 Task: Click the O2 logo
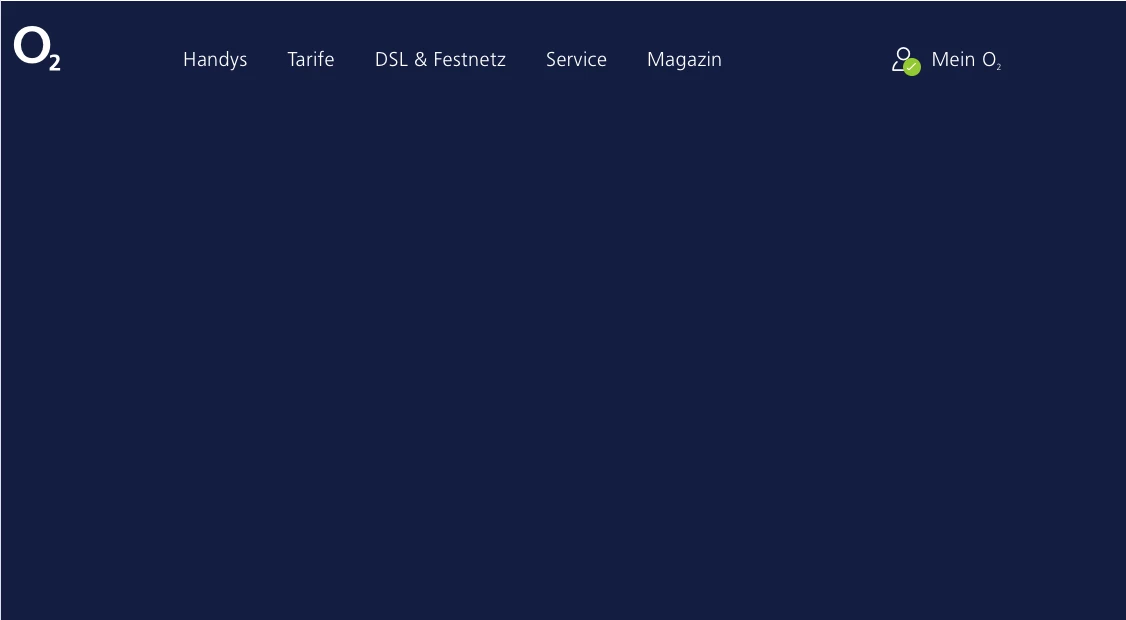(37, 49)
